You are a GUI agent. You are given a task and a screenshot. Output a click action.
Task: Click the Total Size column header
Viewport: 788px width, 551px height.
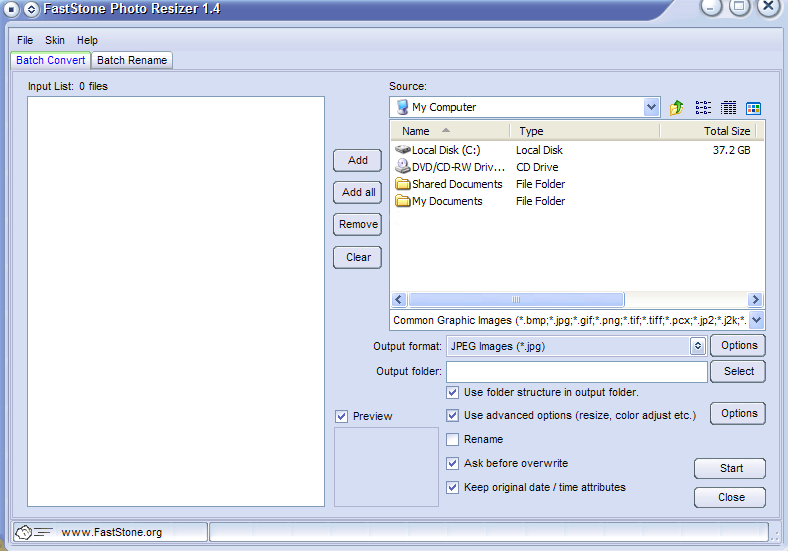point(709,131)
